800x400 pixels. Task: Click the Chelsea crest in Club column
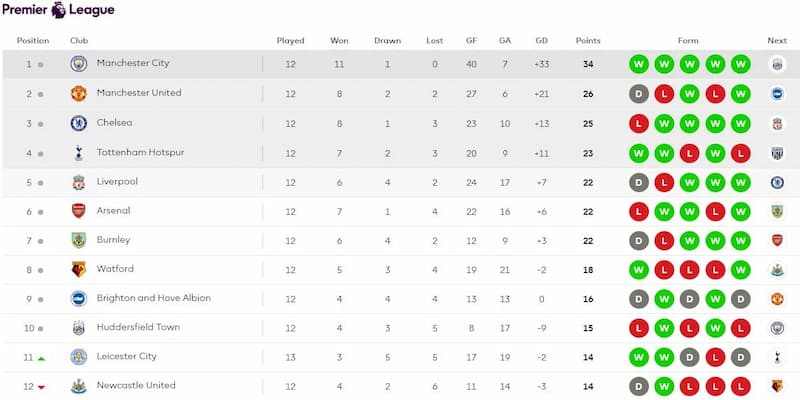pyautogui.click(x=79, y=123)
